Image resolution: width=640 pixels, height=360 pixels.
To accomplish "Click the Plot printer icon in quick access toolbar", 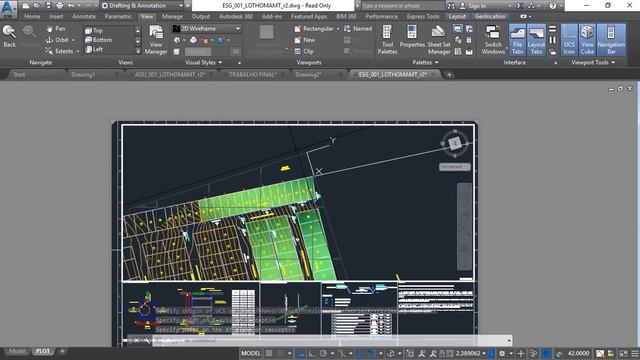I will coord(60,6).
